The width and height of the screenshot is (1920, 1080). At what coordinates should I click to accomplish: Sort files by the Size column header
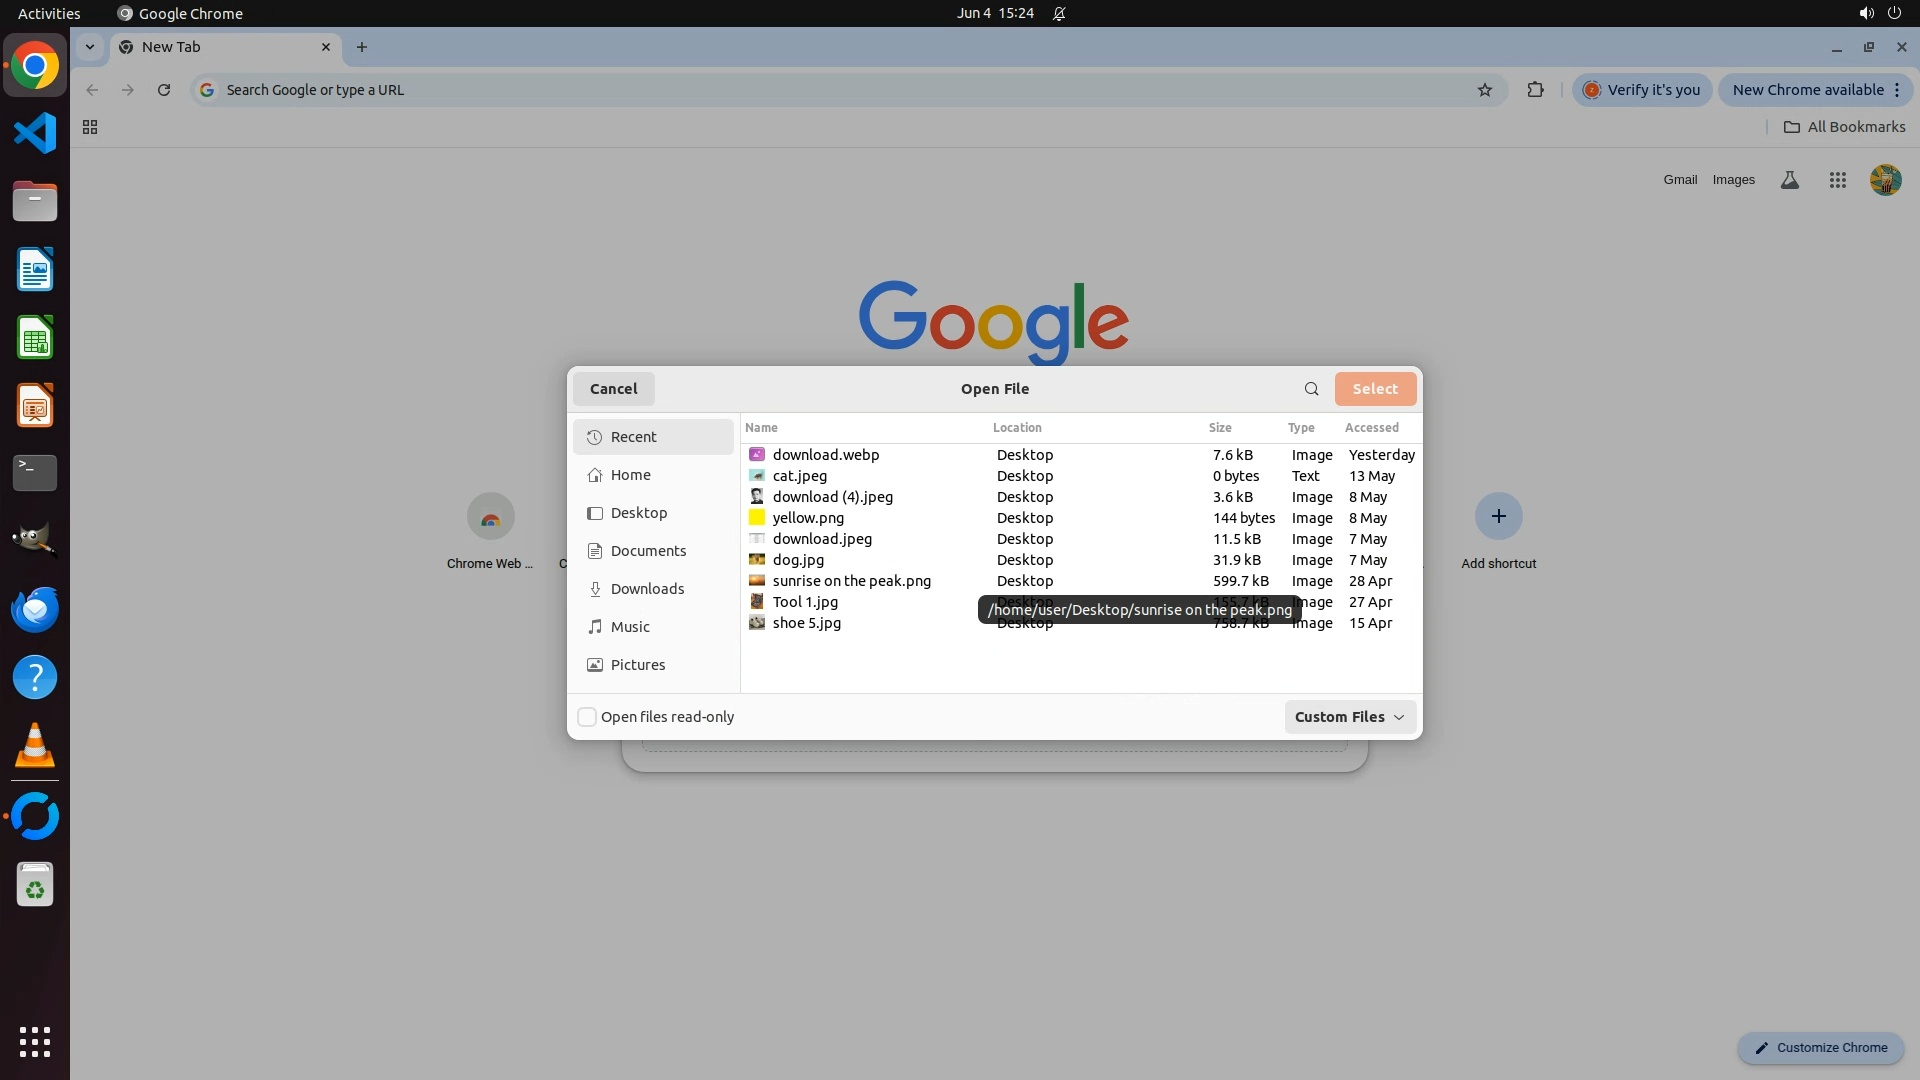[1219, 428]
